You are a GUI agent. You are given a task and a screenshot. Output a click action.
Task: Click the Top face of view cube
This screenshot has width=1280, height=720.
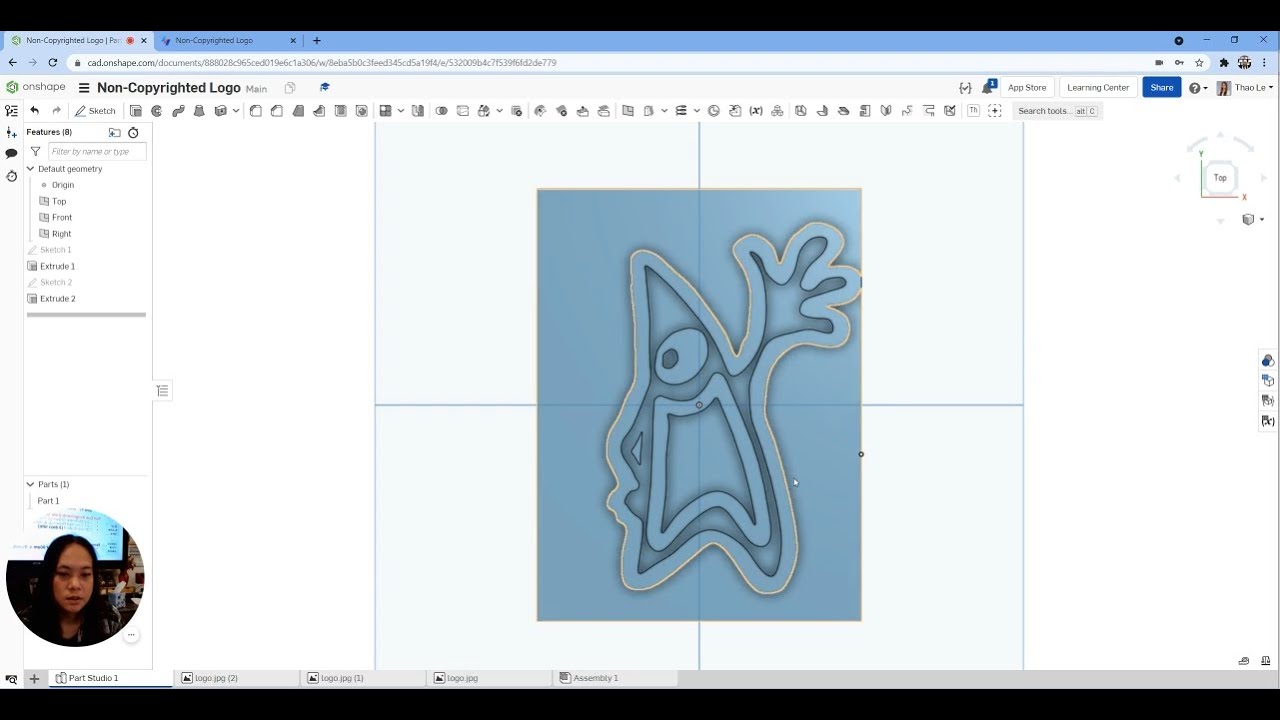(1220, 178)
